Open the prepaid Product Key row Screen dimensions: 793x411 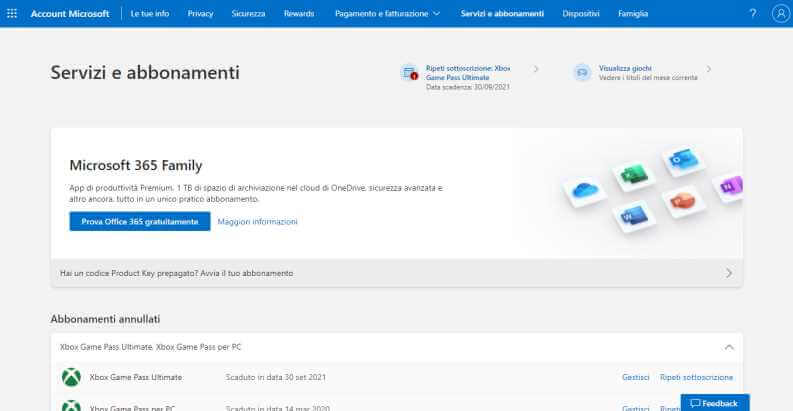pos(396,273)
